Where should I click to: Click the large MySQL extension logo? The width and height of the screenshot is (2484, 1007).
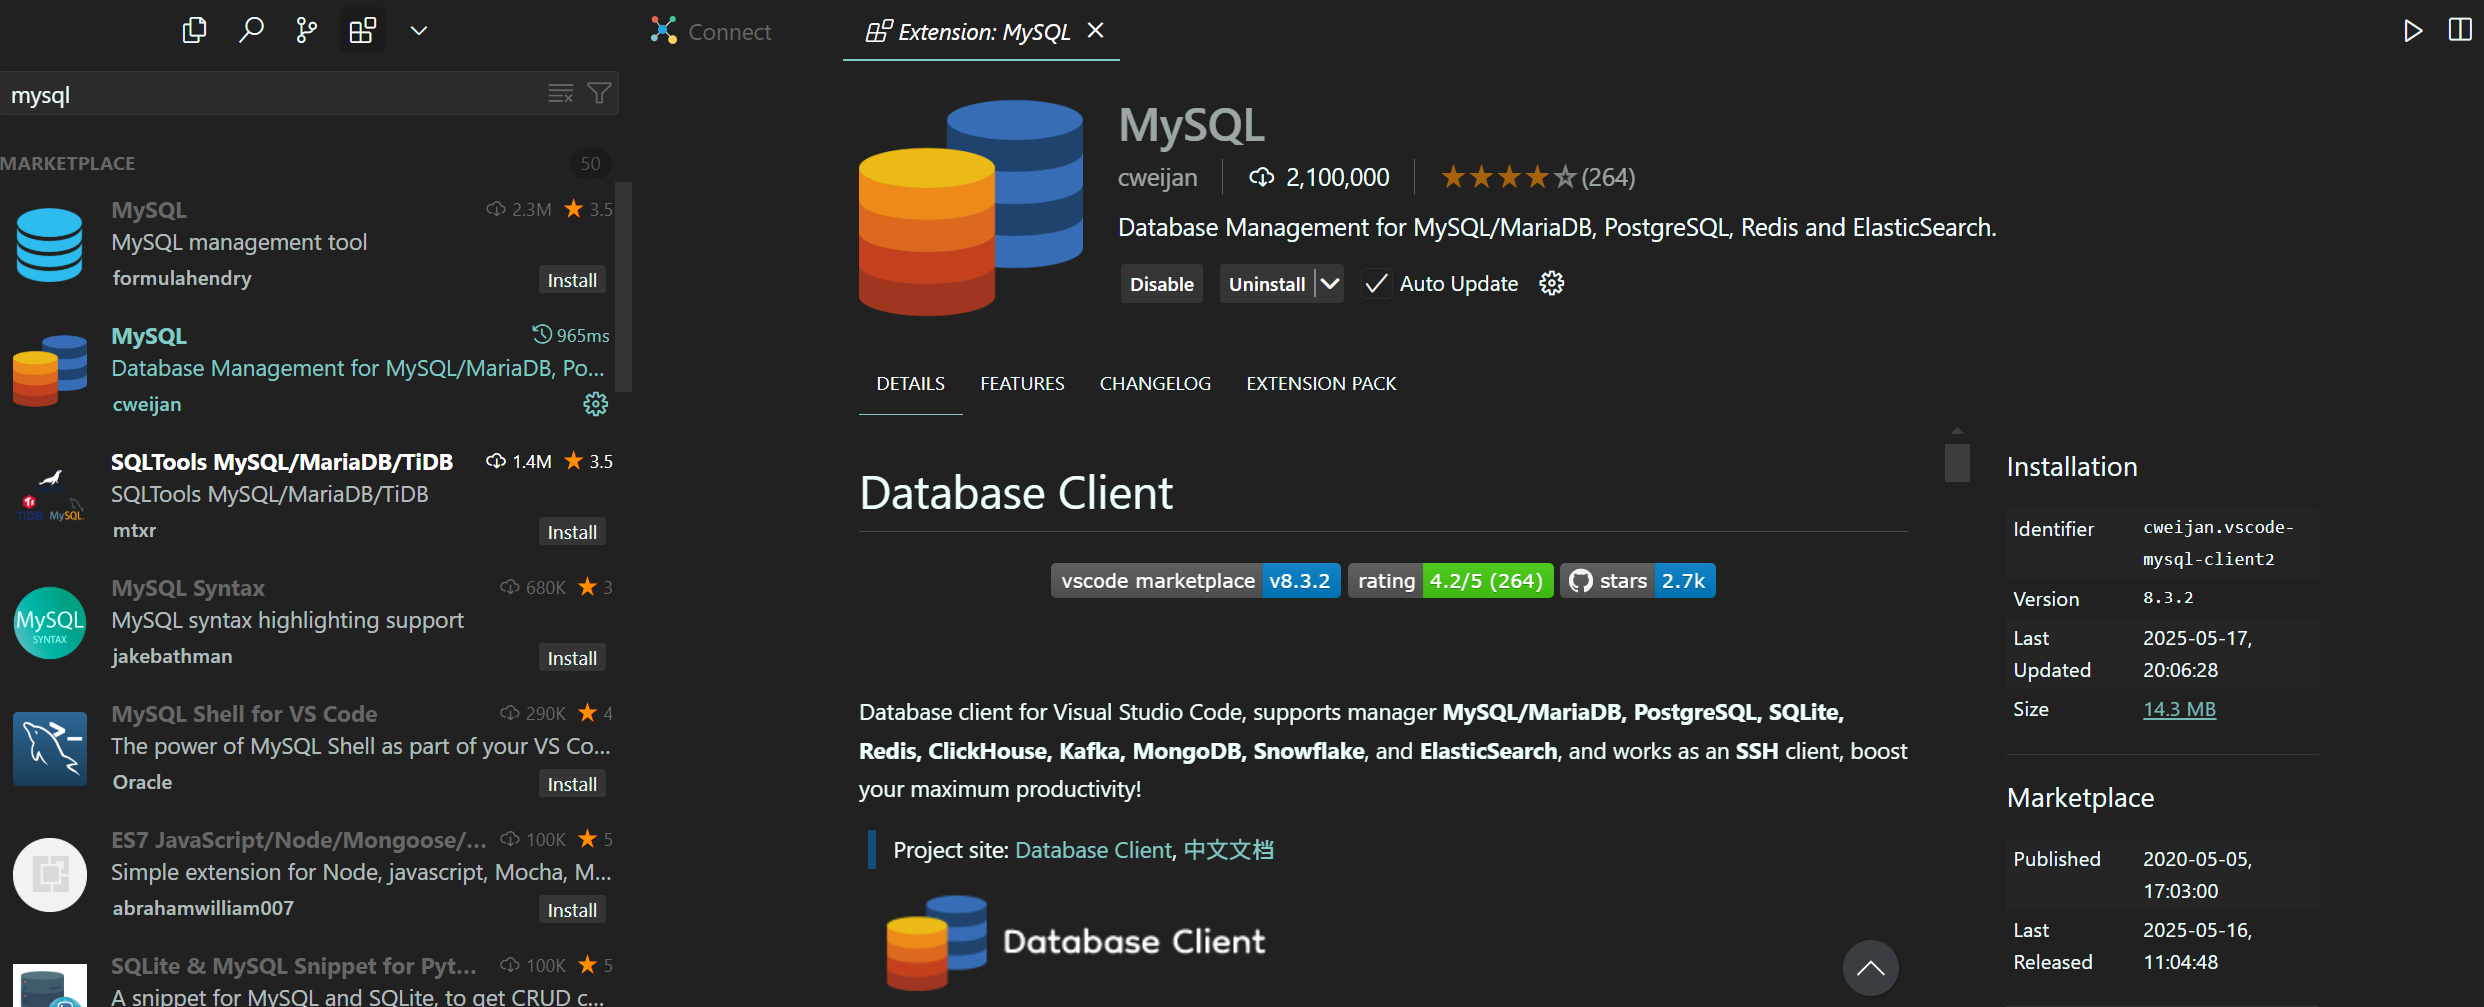[x=970, y=207]
